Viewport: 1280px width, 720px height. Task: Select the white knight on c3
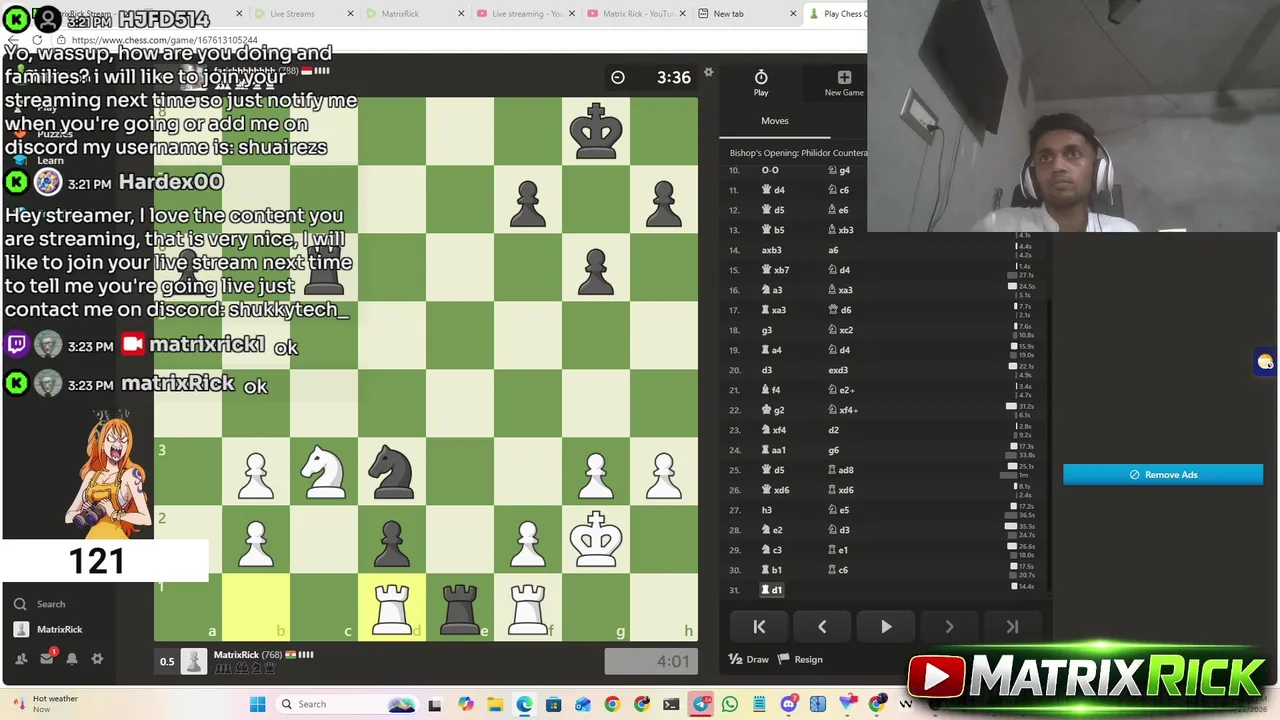coord(324,472)
